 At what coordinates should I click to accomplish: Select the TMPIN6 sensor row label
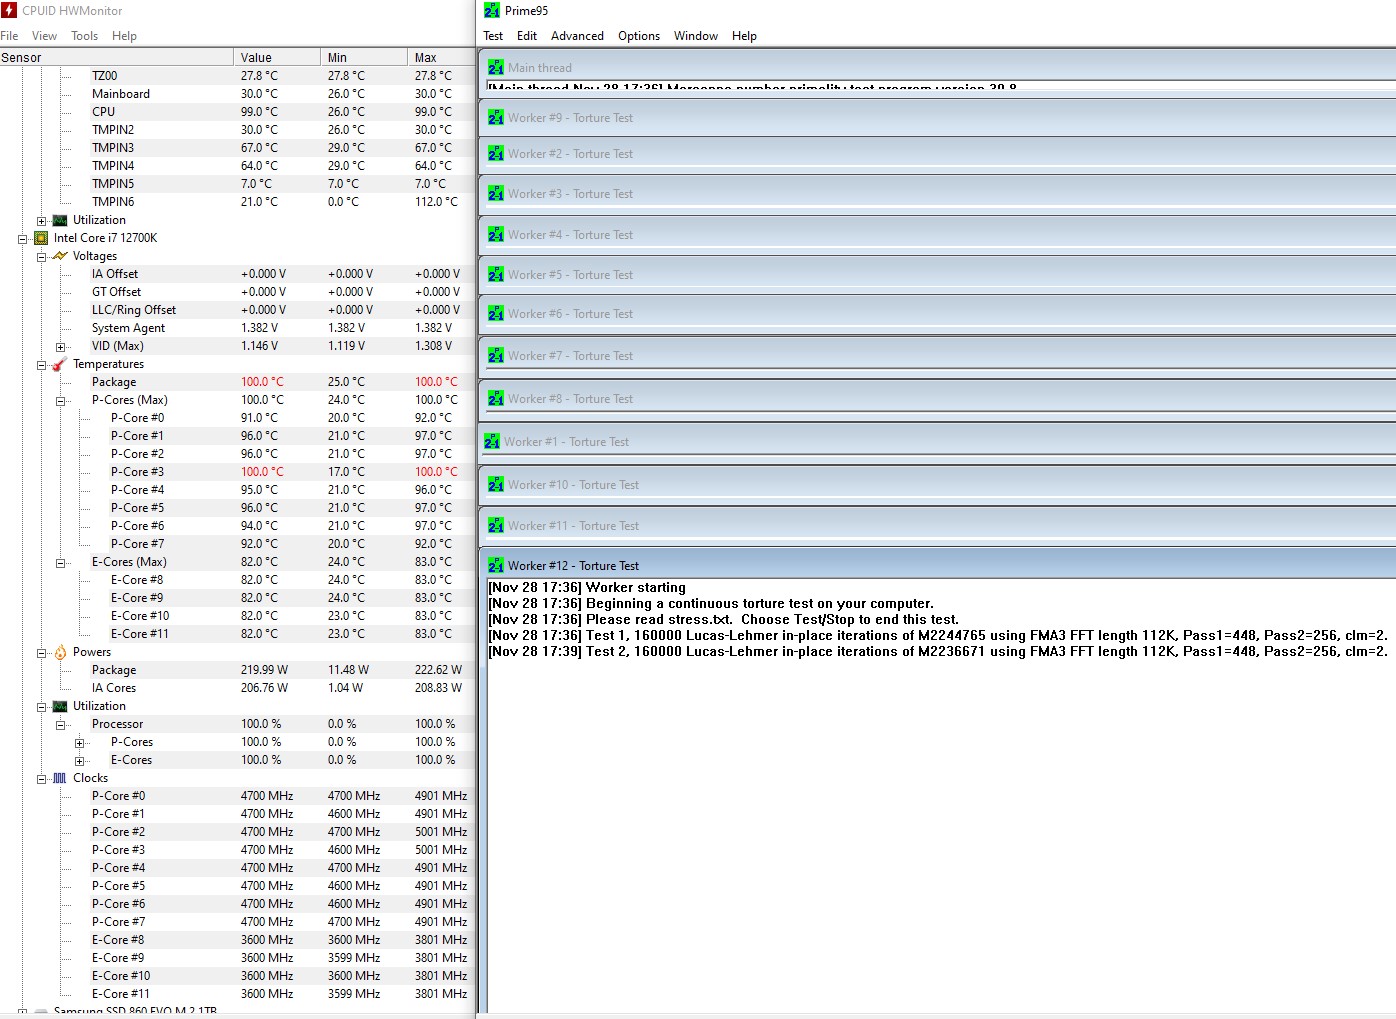[113, 202]
